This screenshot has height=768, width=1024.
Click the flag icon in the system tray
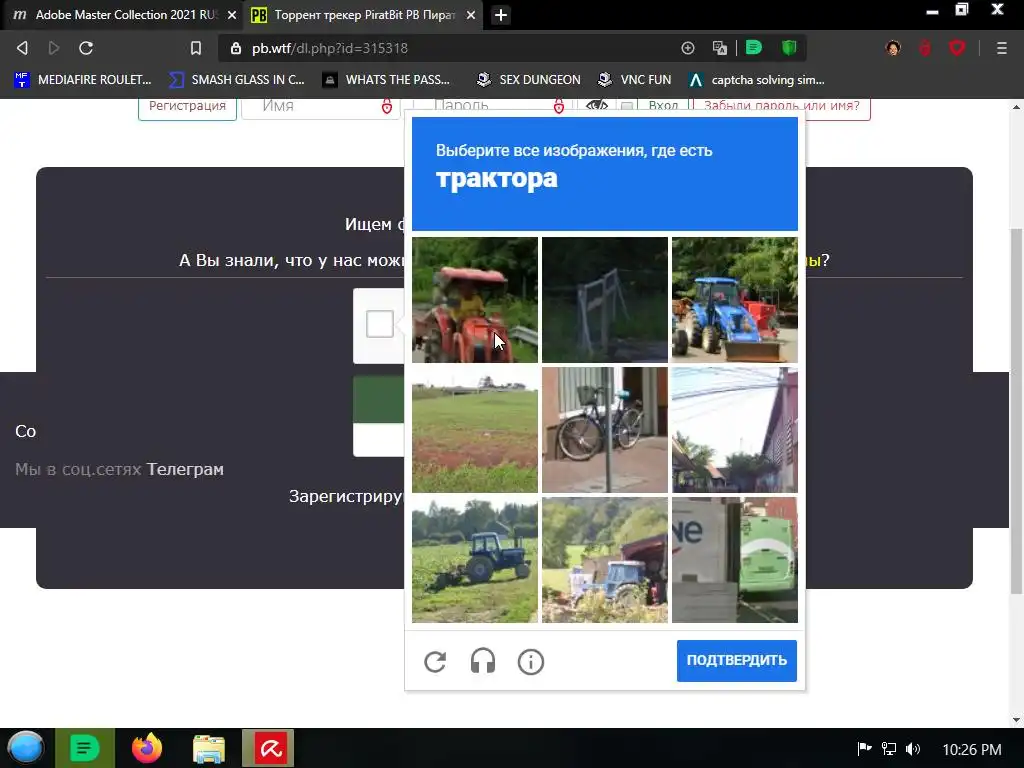pyautogui.click(x=865, y=748)
